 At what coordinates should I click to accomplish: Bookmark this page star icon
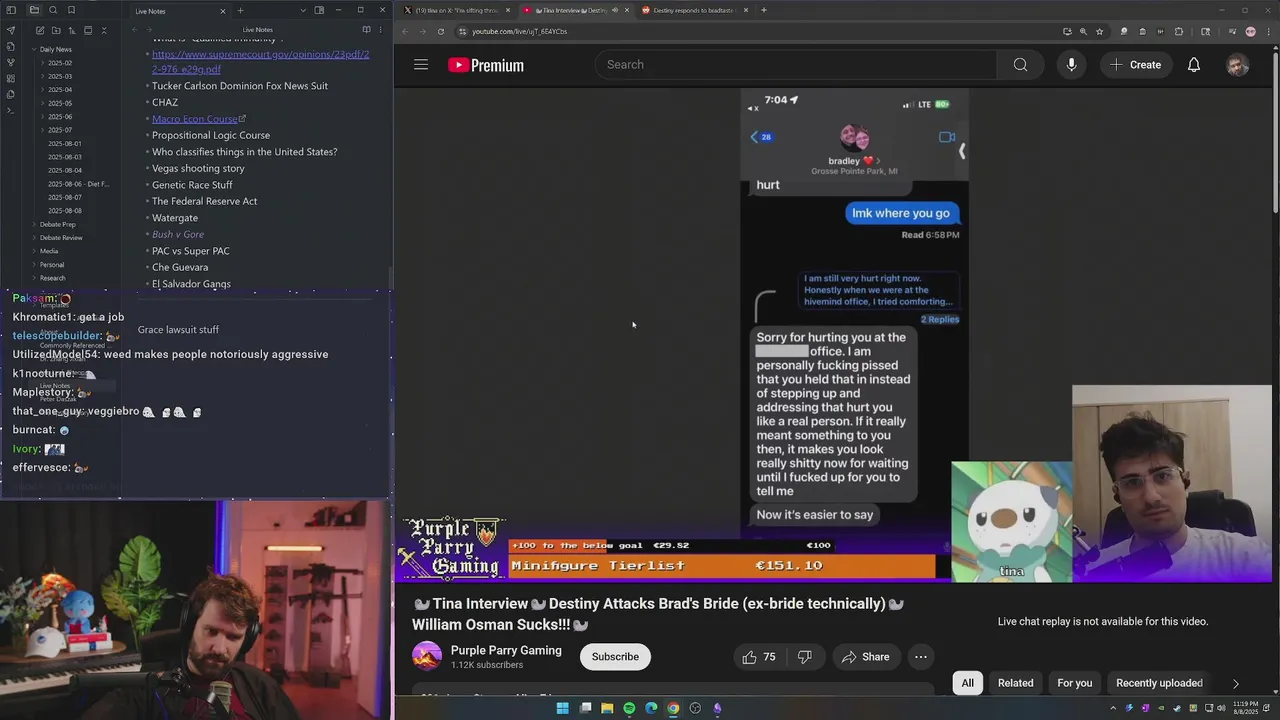click(x=1100, y=31)
